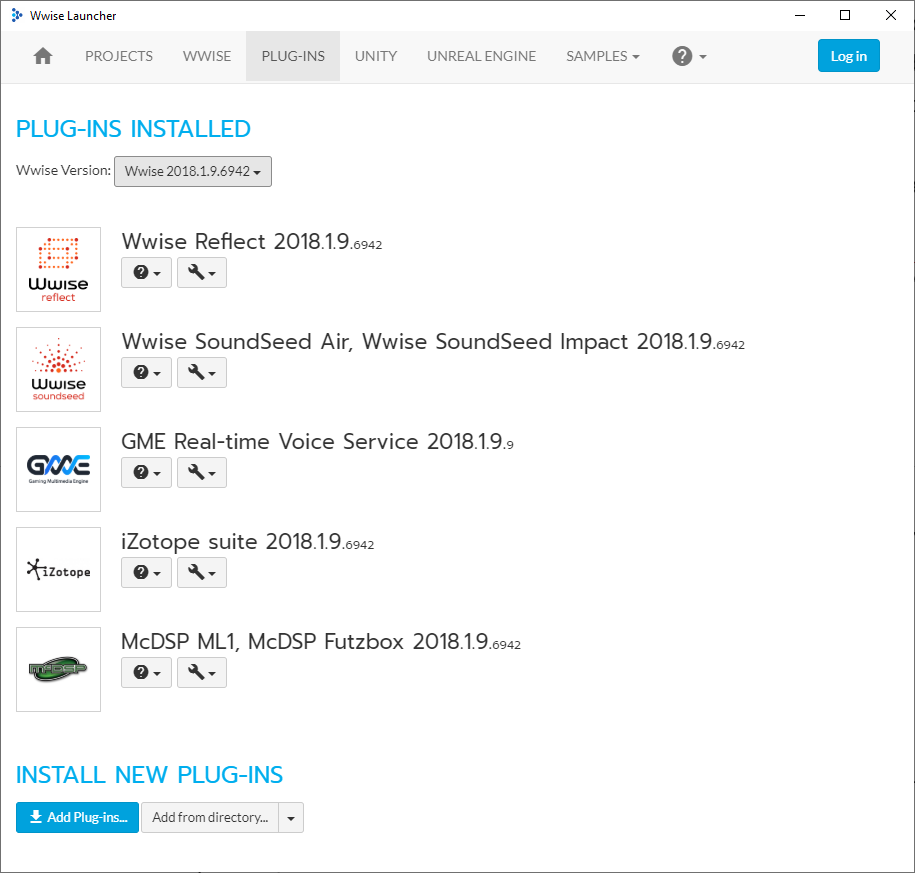
Task: Open help dropdown for Wwise Reflect
Action: coord(146,273)
